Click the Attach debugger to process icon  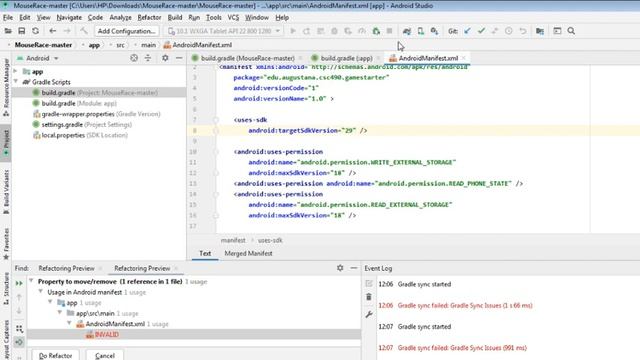tap(376, 31)
